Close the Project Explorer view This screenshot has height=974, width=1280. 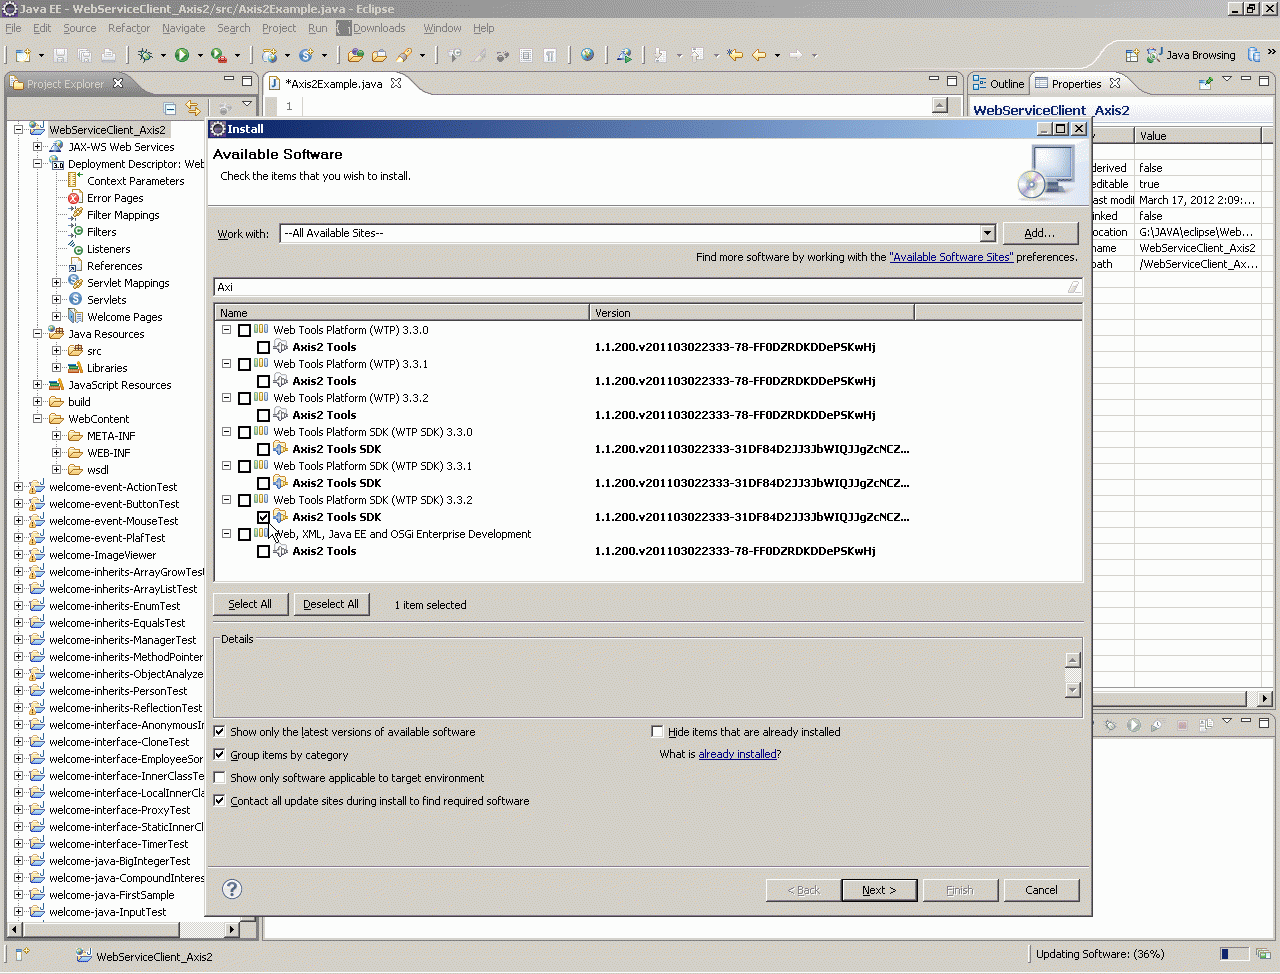(118, 83)
